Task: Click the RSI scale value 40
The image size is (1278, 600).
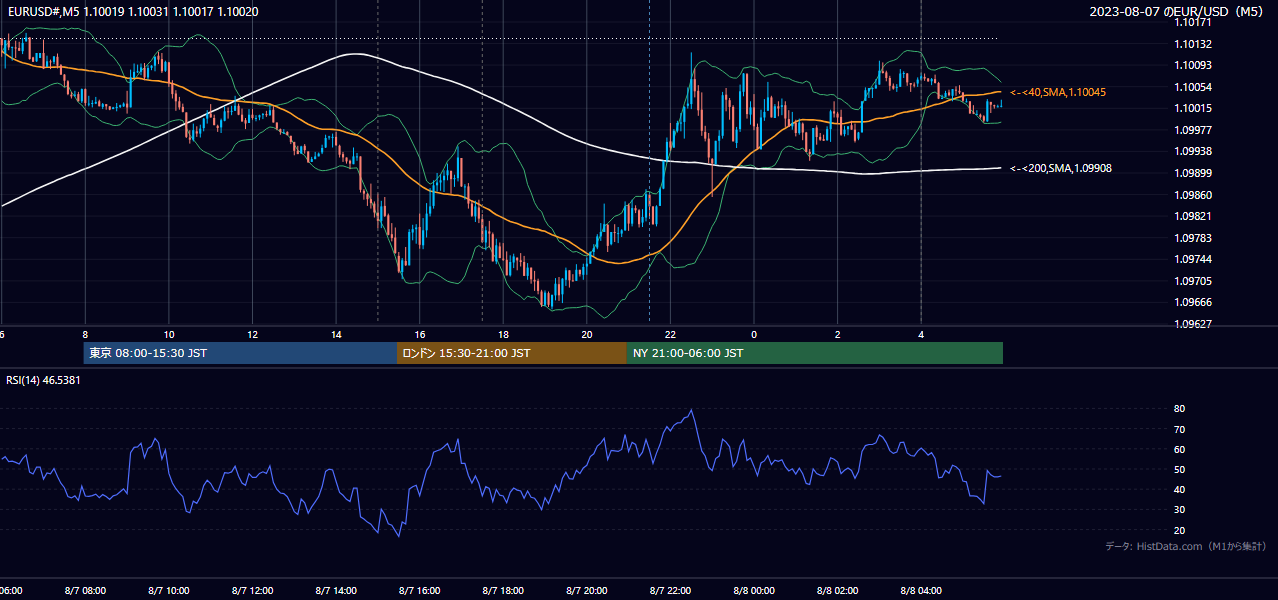Action: pos(1179,489)
